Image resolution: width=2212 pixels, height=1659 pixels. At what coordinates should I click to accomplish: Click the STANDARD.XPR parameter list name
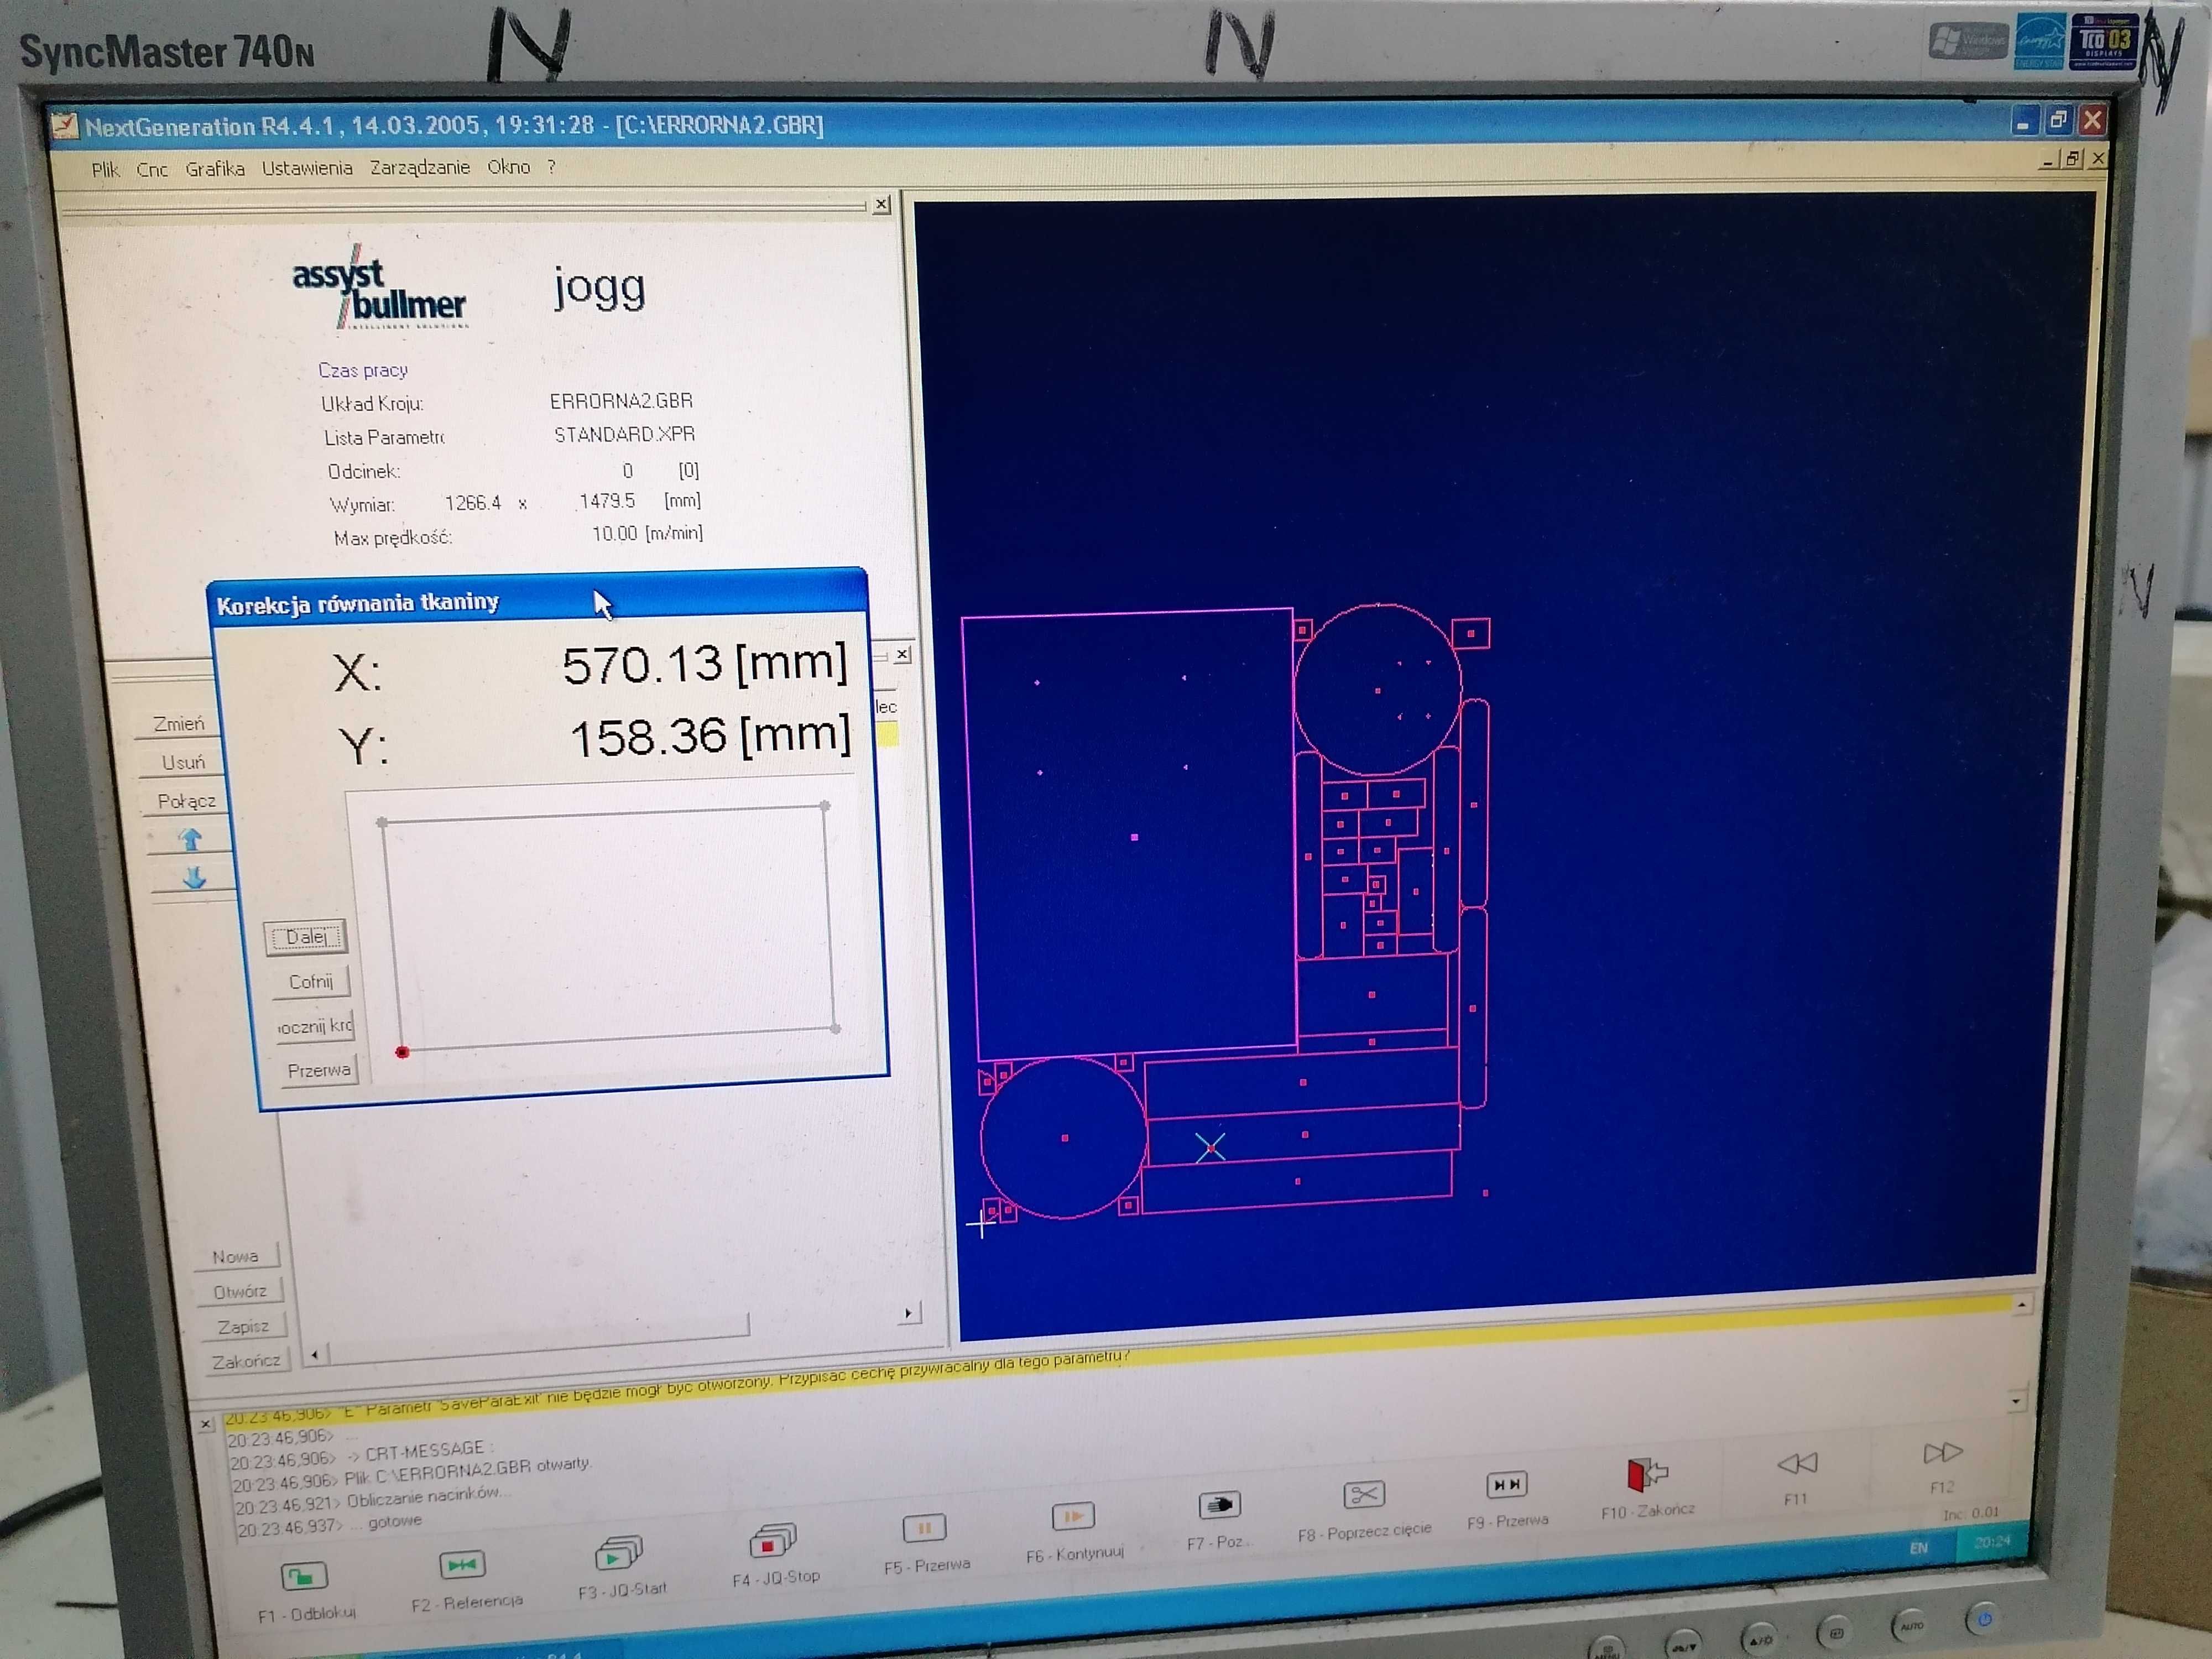pyautogui.click(x=624, y=435)
